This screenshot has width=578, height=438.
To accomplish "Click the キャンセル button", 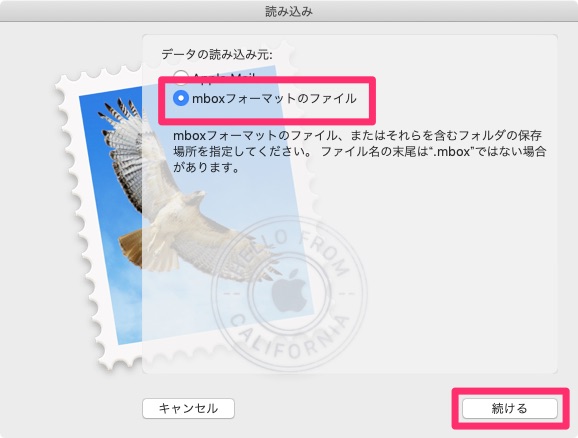I will (x=188, y=408).
